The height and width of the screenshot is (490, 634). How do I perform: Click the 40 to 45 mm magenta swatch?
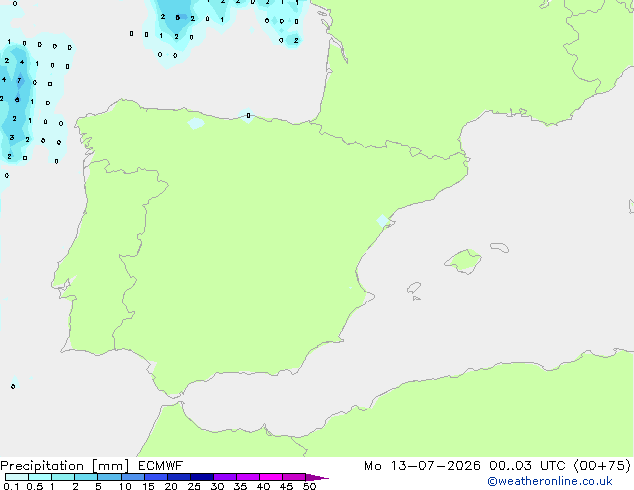(x=271, y=477)
